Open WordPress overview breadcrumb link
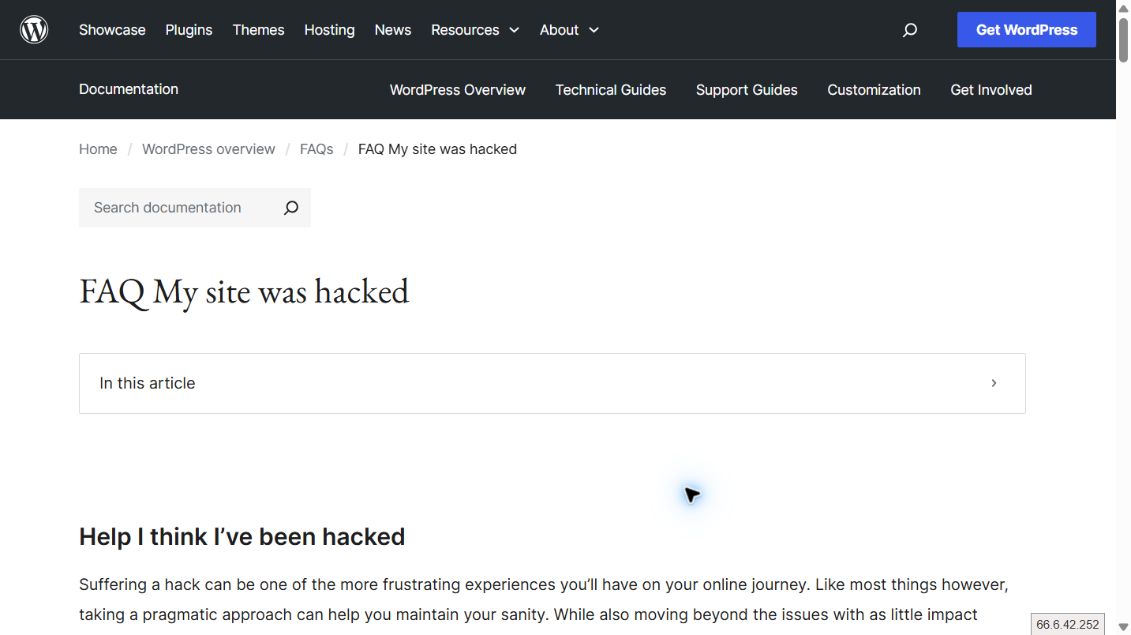The width and height of the screenshot is (1131, 635). point(208,149)
